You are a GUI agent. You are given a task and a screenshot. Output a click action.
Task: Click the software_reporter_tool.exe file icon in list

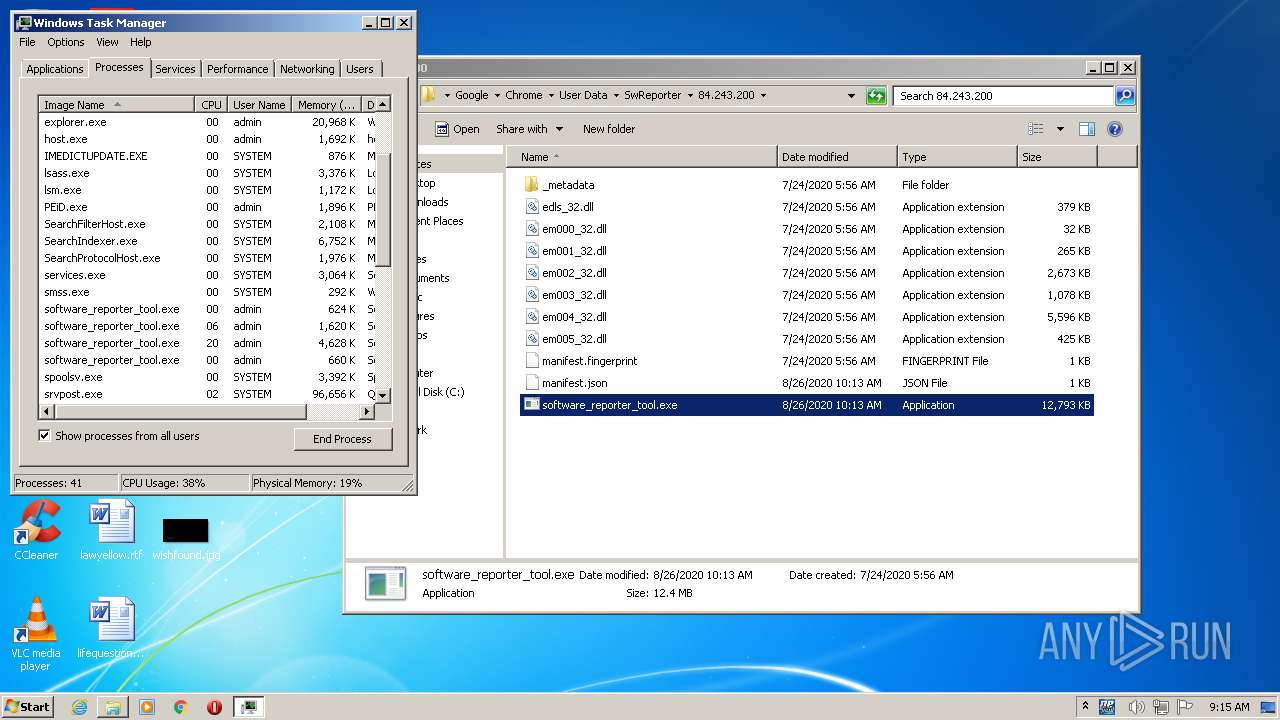532,405
